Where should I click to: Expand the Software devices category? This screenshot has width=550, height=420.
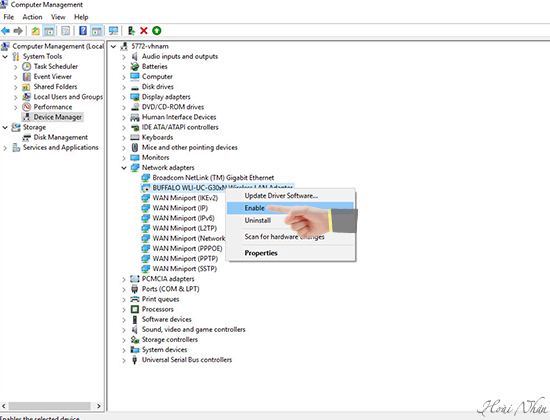(x=124, y=320)
